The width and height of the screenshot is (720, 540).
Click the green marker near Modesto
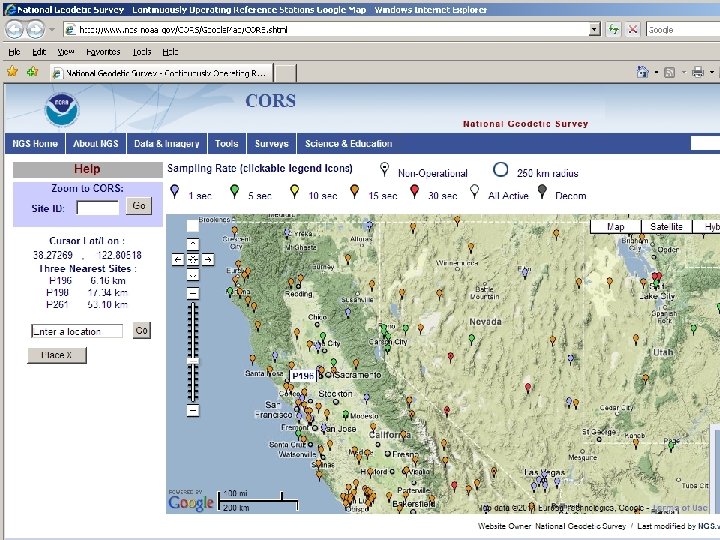point(346,416)
